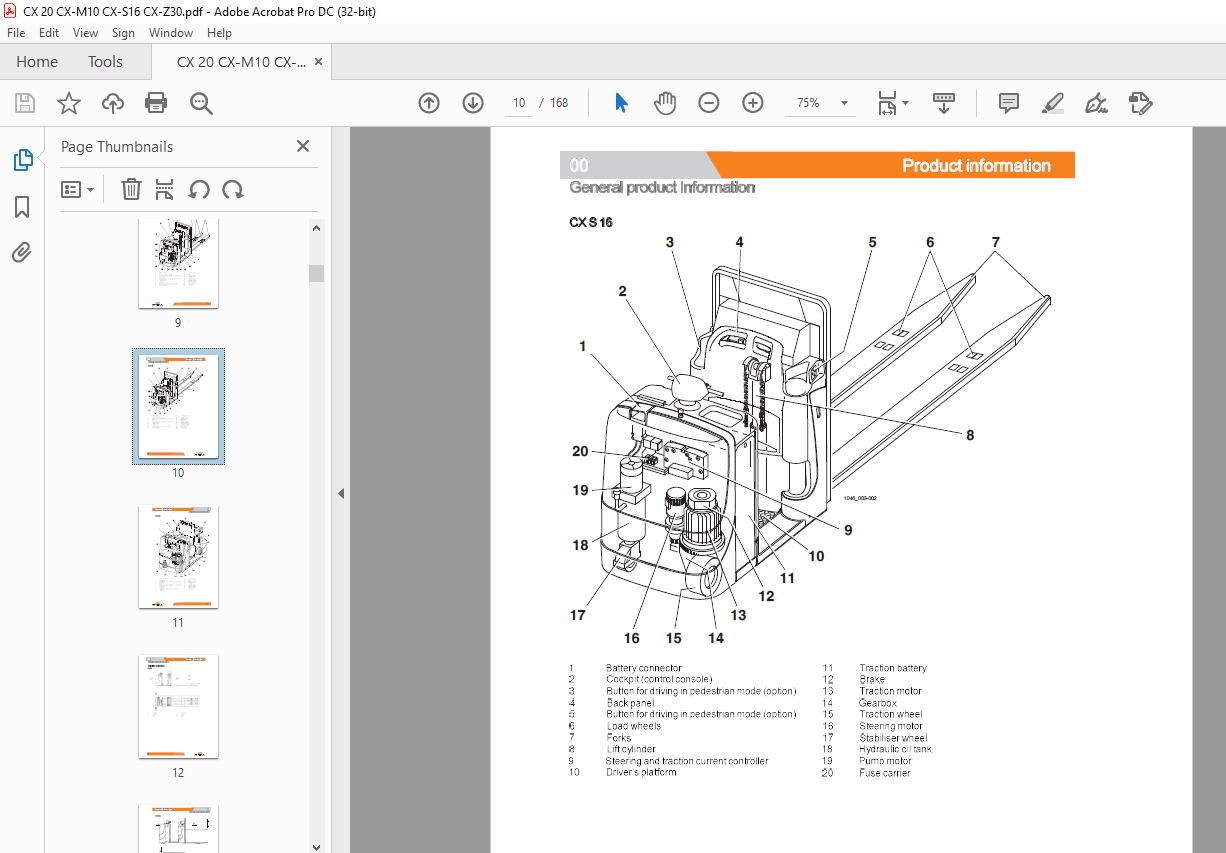The height and width of the screenshot is (853, 1226).
Task: Zoom out with the minus icon
Action: tap(709, 103)
